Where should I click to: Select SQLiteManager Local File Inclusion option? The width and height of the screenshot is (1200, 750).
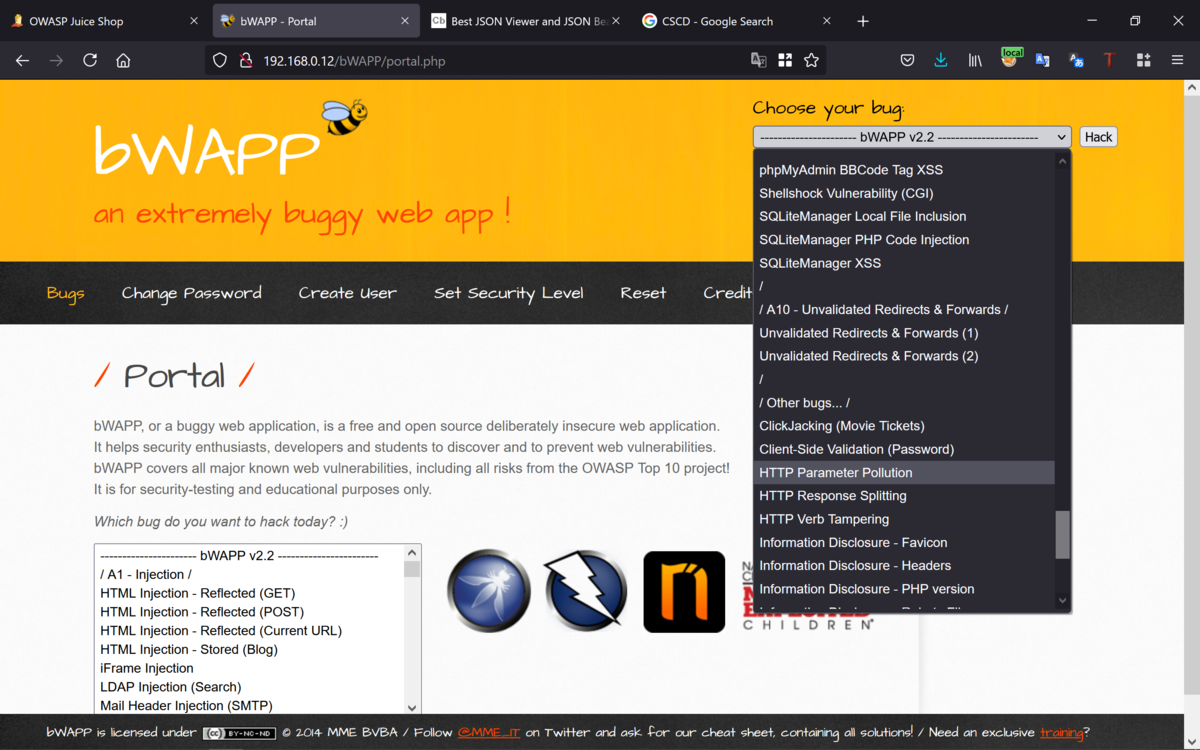[x=904, y=216]
